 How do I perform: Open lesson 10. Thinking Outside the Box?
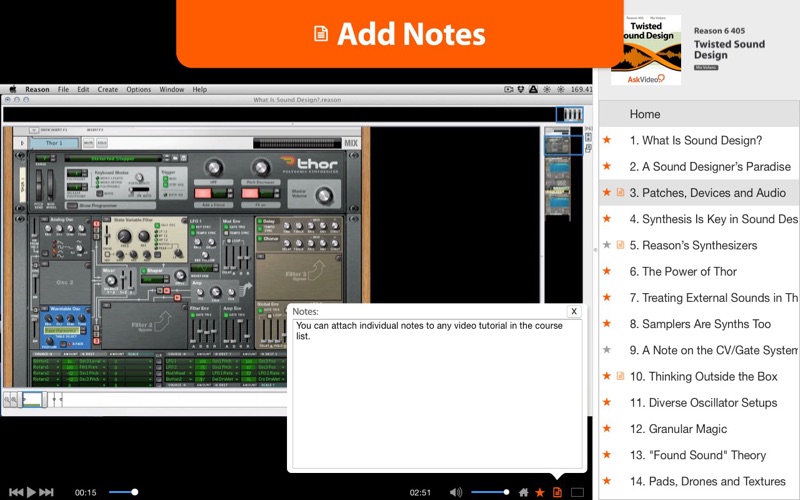pos(699,377)
